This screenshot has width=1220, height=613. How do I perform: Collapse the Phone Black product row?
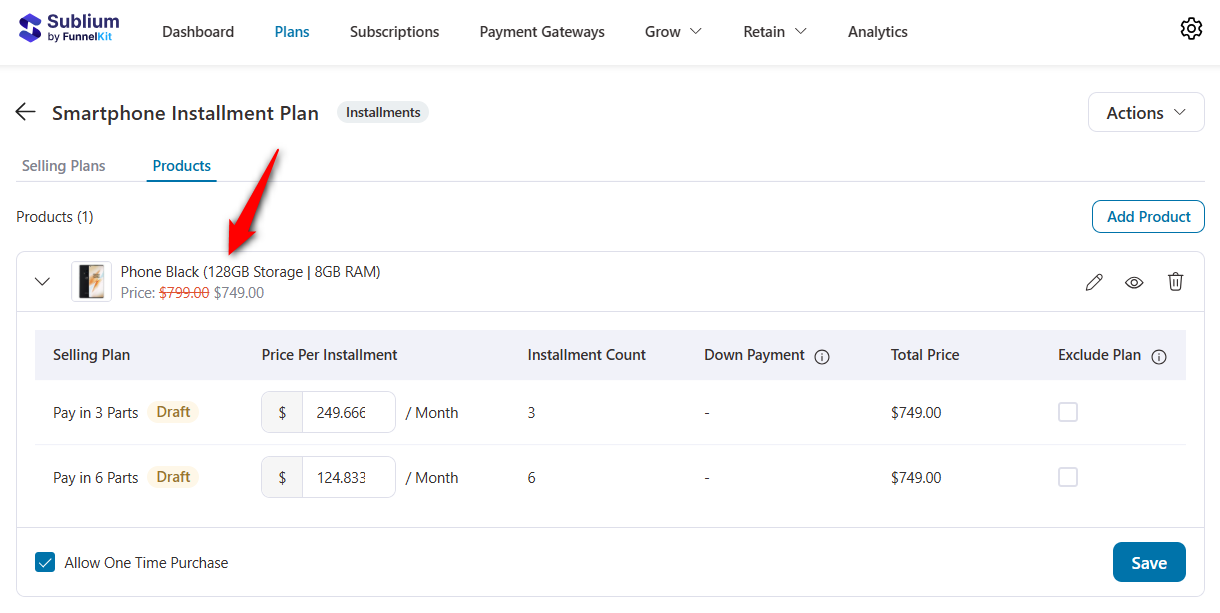pos(42,281)
